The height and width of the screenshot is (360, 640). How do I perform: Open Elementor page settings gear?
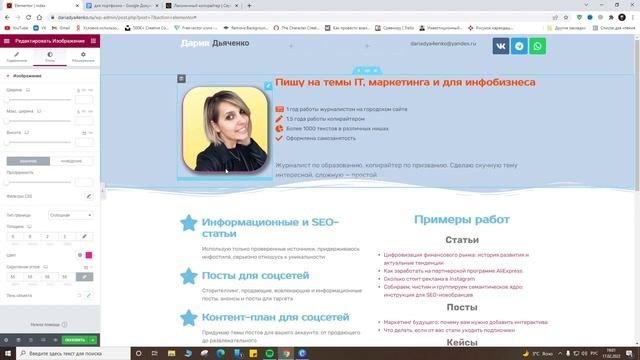6,340
